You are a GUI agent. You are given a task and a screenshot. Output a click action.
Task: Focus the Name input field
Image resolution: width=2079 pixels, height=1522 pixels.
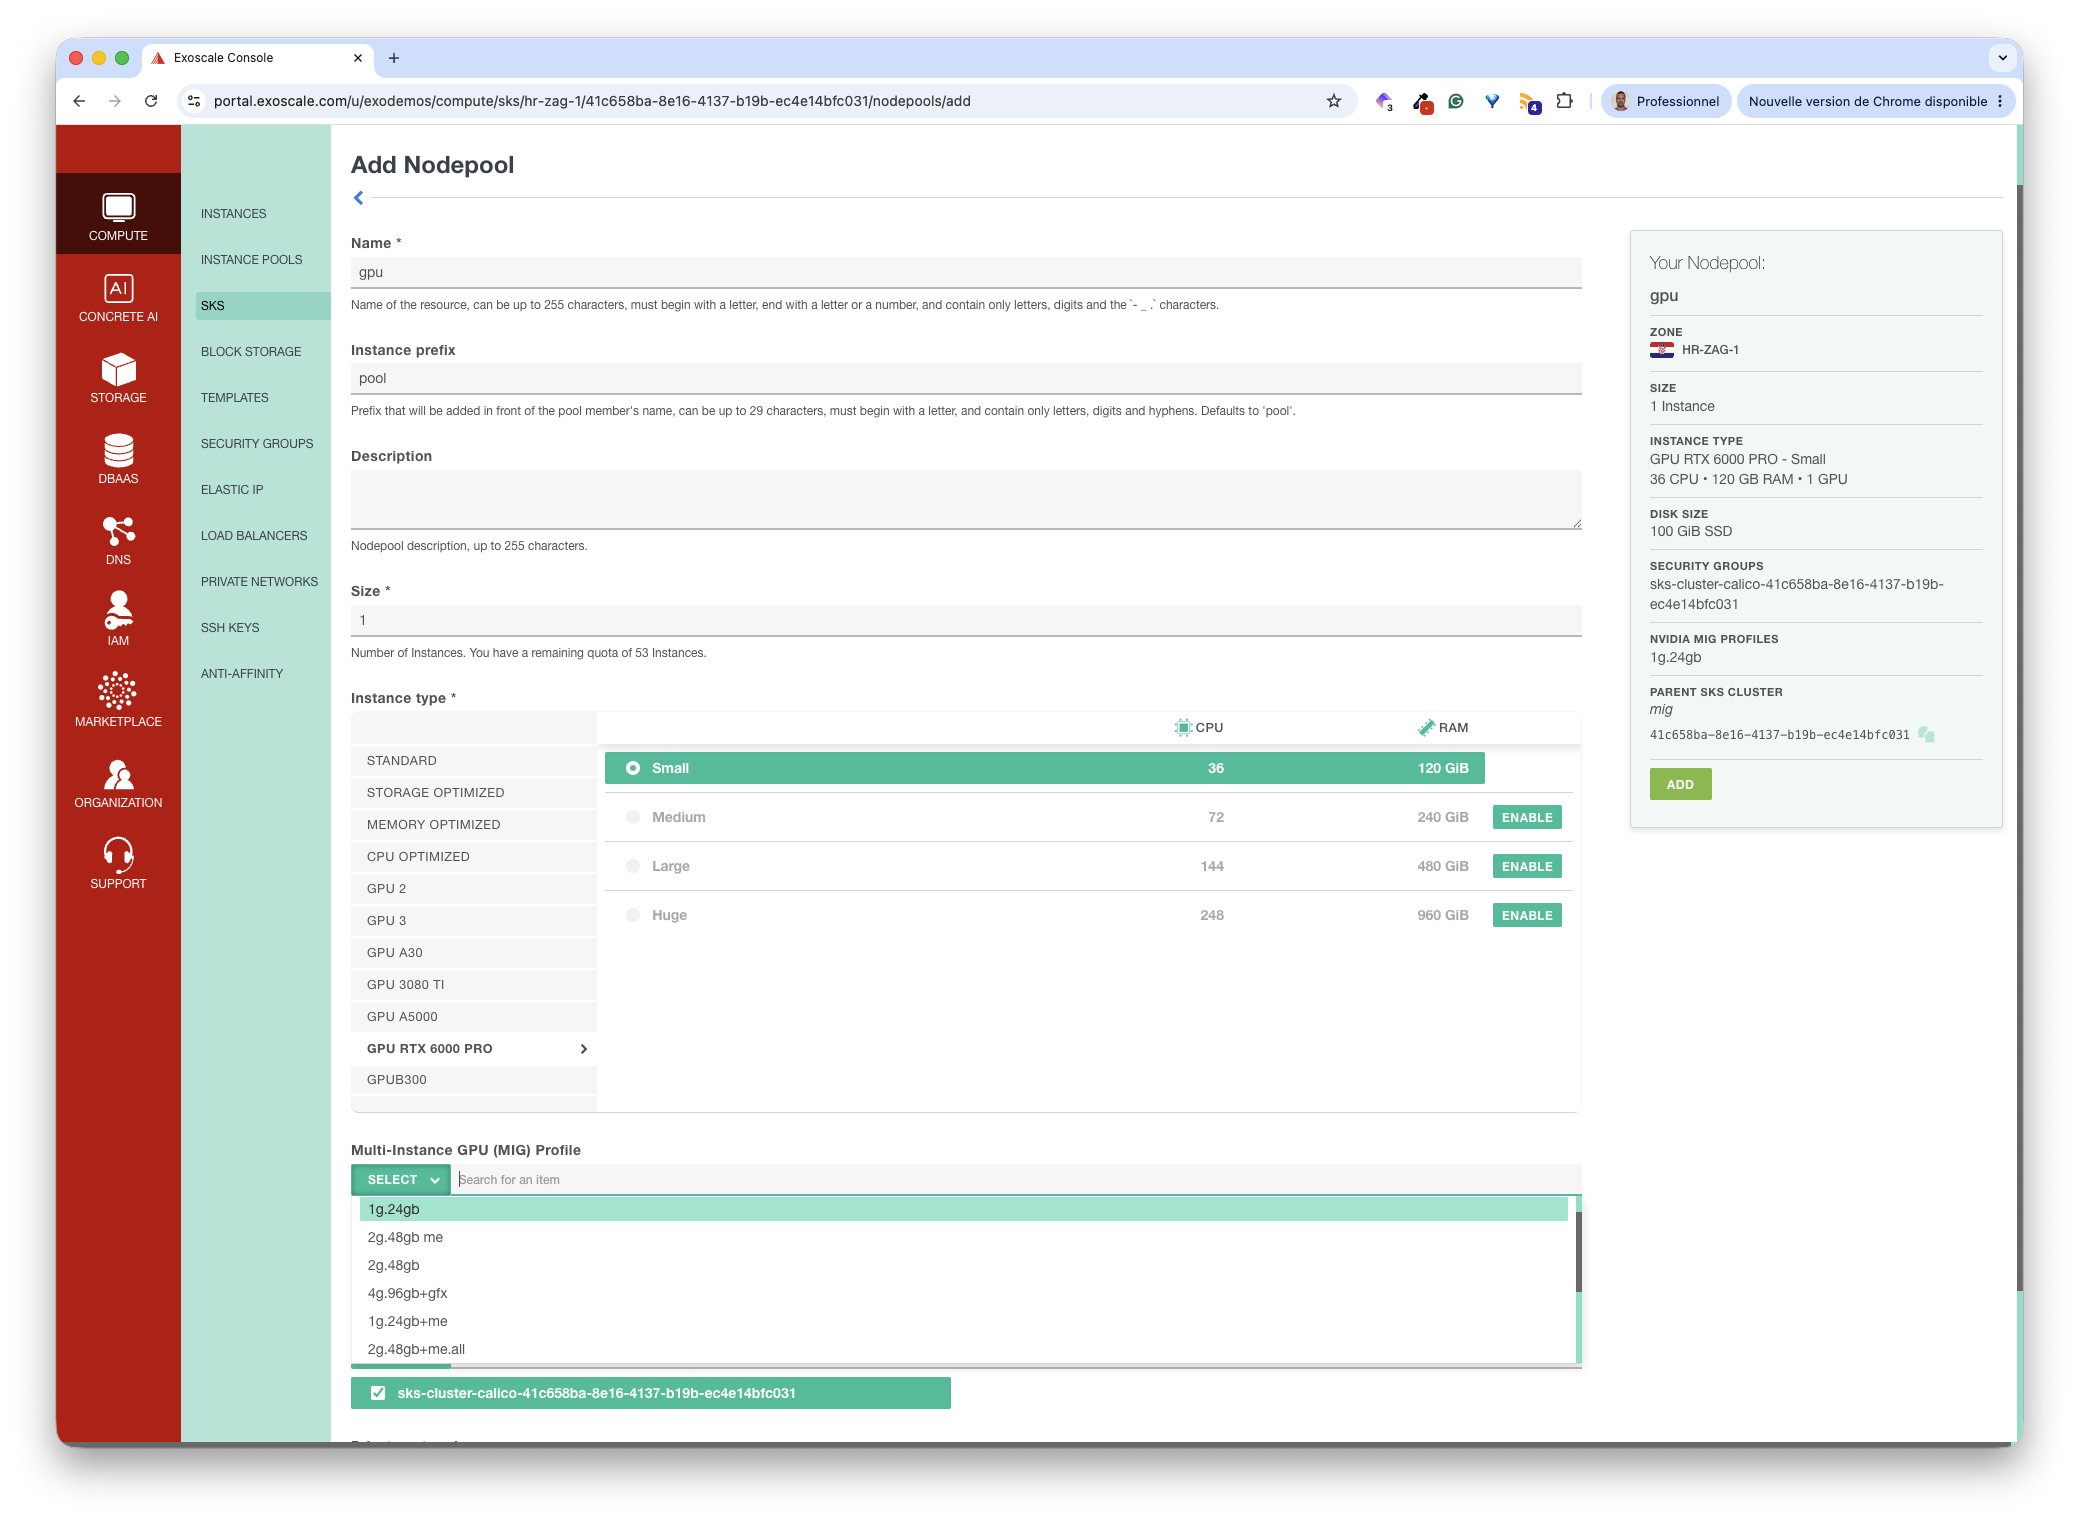[x=966, y=273]
